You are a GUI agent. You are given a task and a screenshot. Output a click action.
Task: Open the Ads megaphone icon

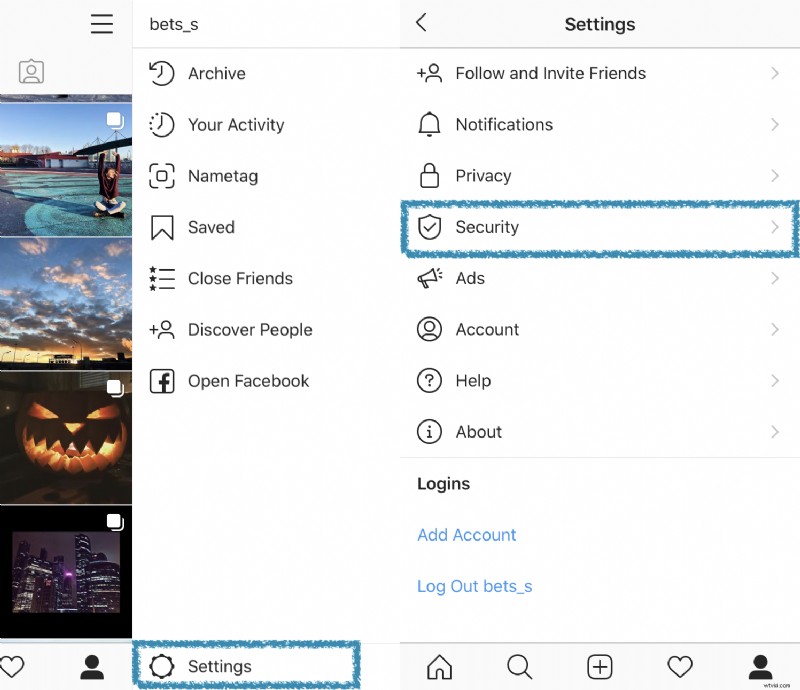pyautogui.click(x=429, y=278)
